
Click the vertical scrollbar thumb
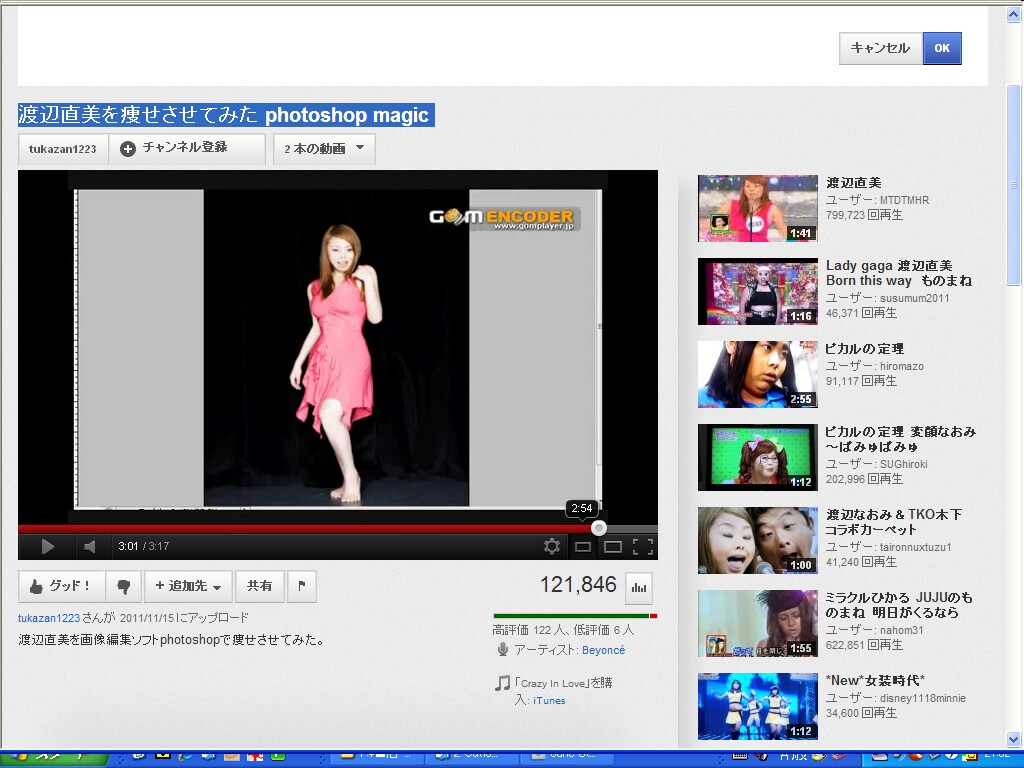point(1014,185)
